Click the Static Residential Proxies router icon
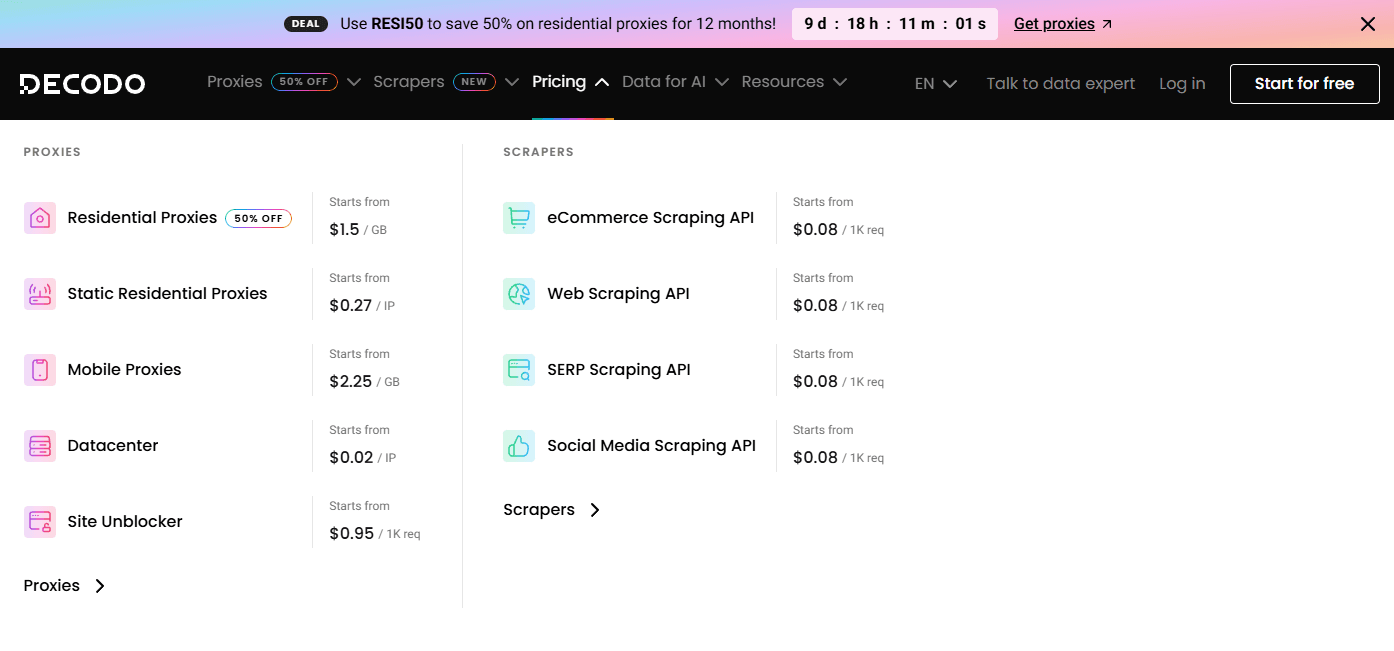 [40, 294]
